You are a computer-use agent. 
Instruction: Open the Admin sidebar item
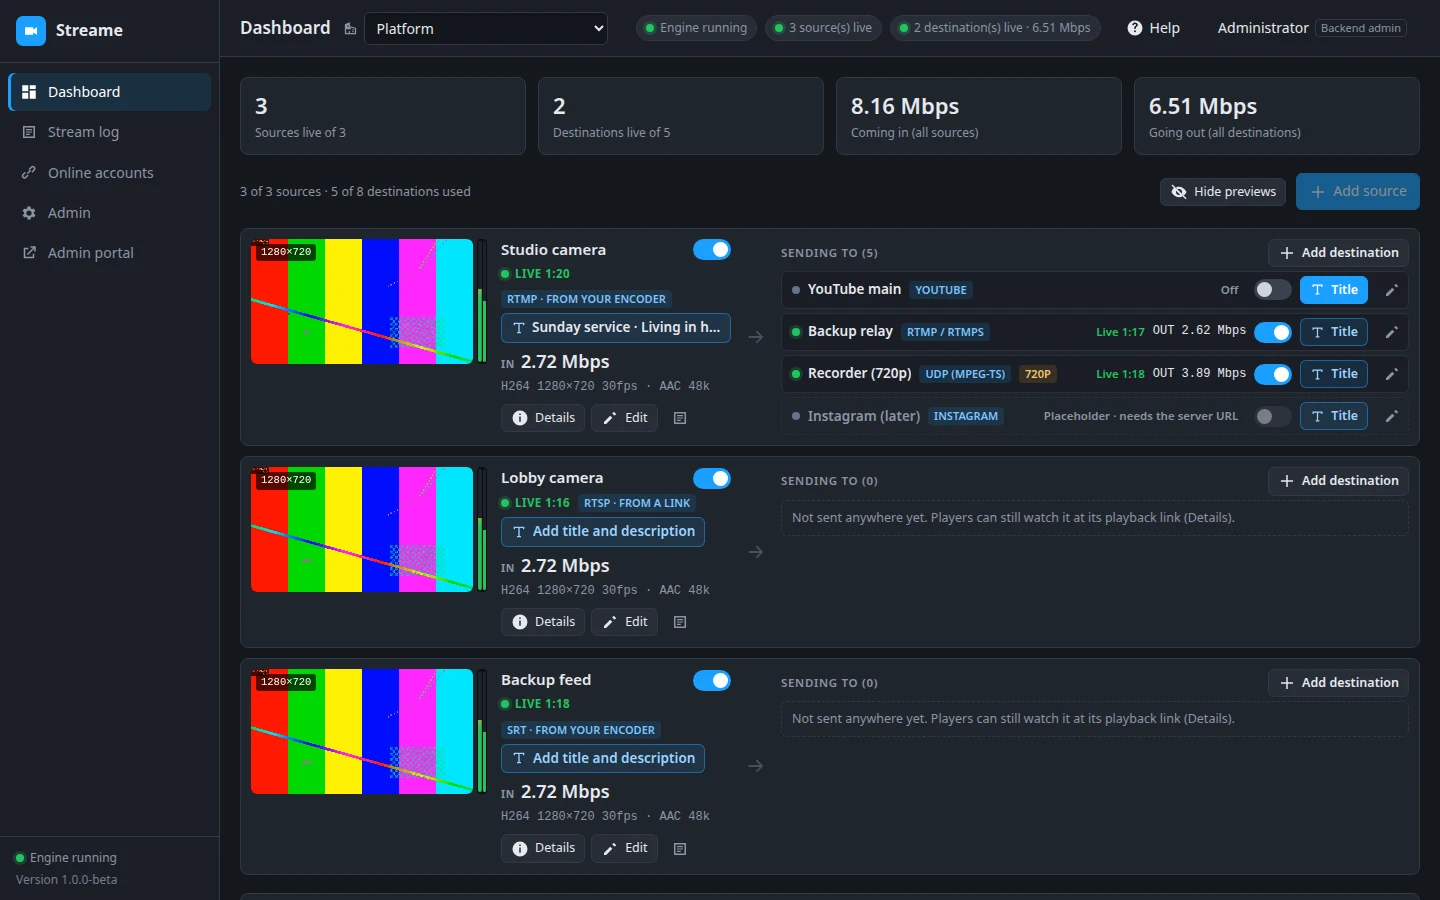pos(109,213)
